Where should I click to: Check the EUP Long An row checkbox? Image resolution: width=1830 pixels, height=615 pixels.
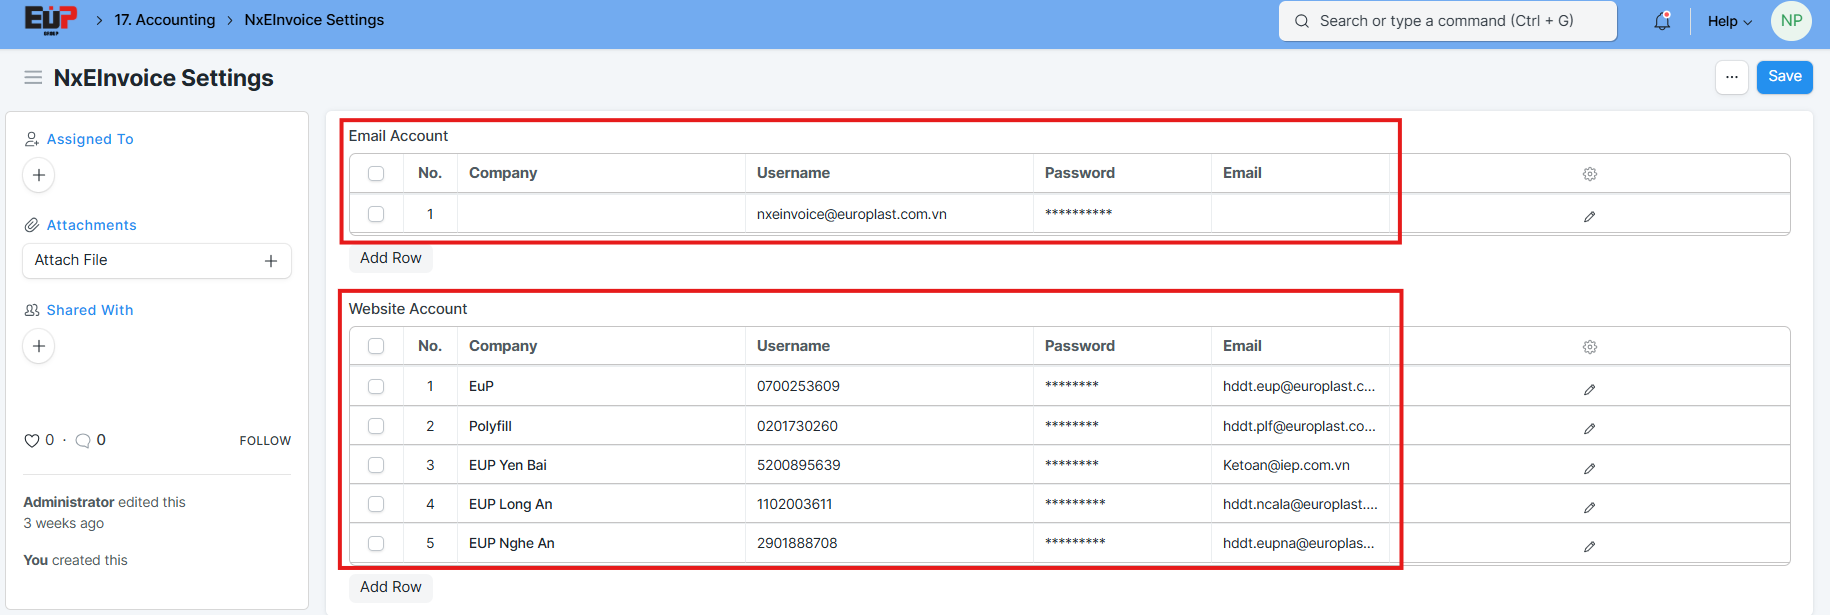[x=376, y=504]
